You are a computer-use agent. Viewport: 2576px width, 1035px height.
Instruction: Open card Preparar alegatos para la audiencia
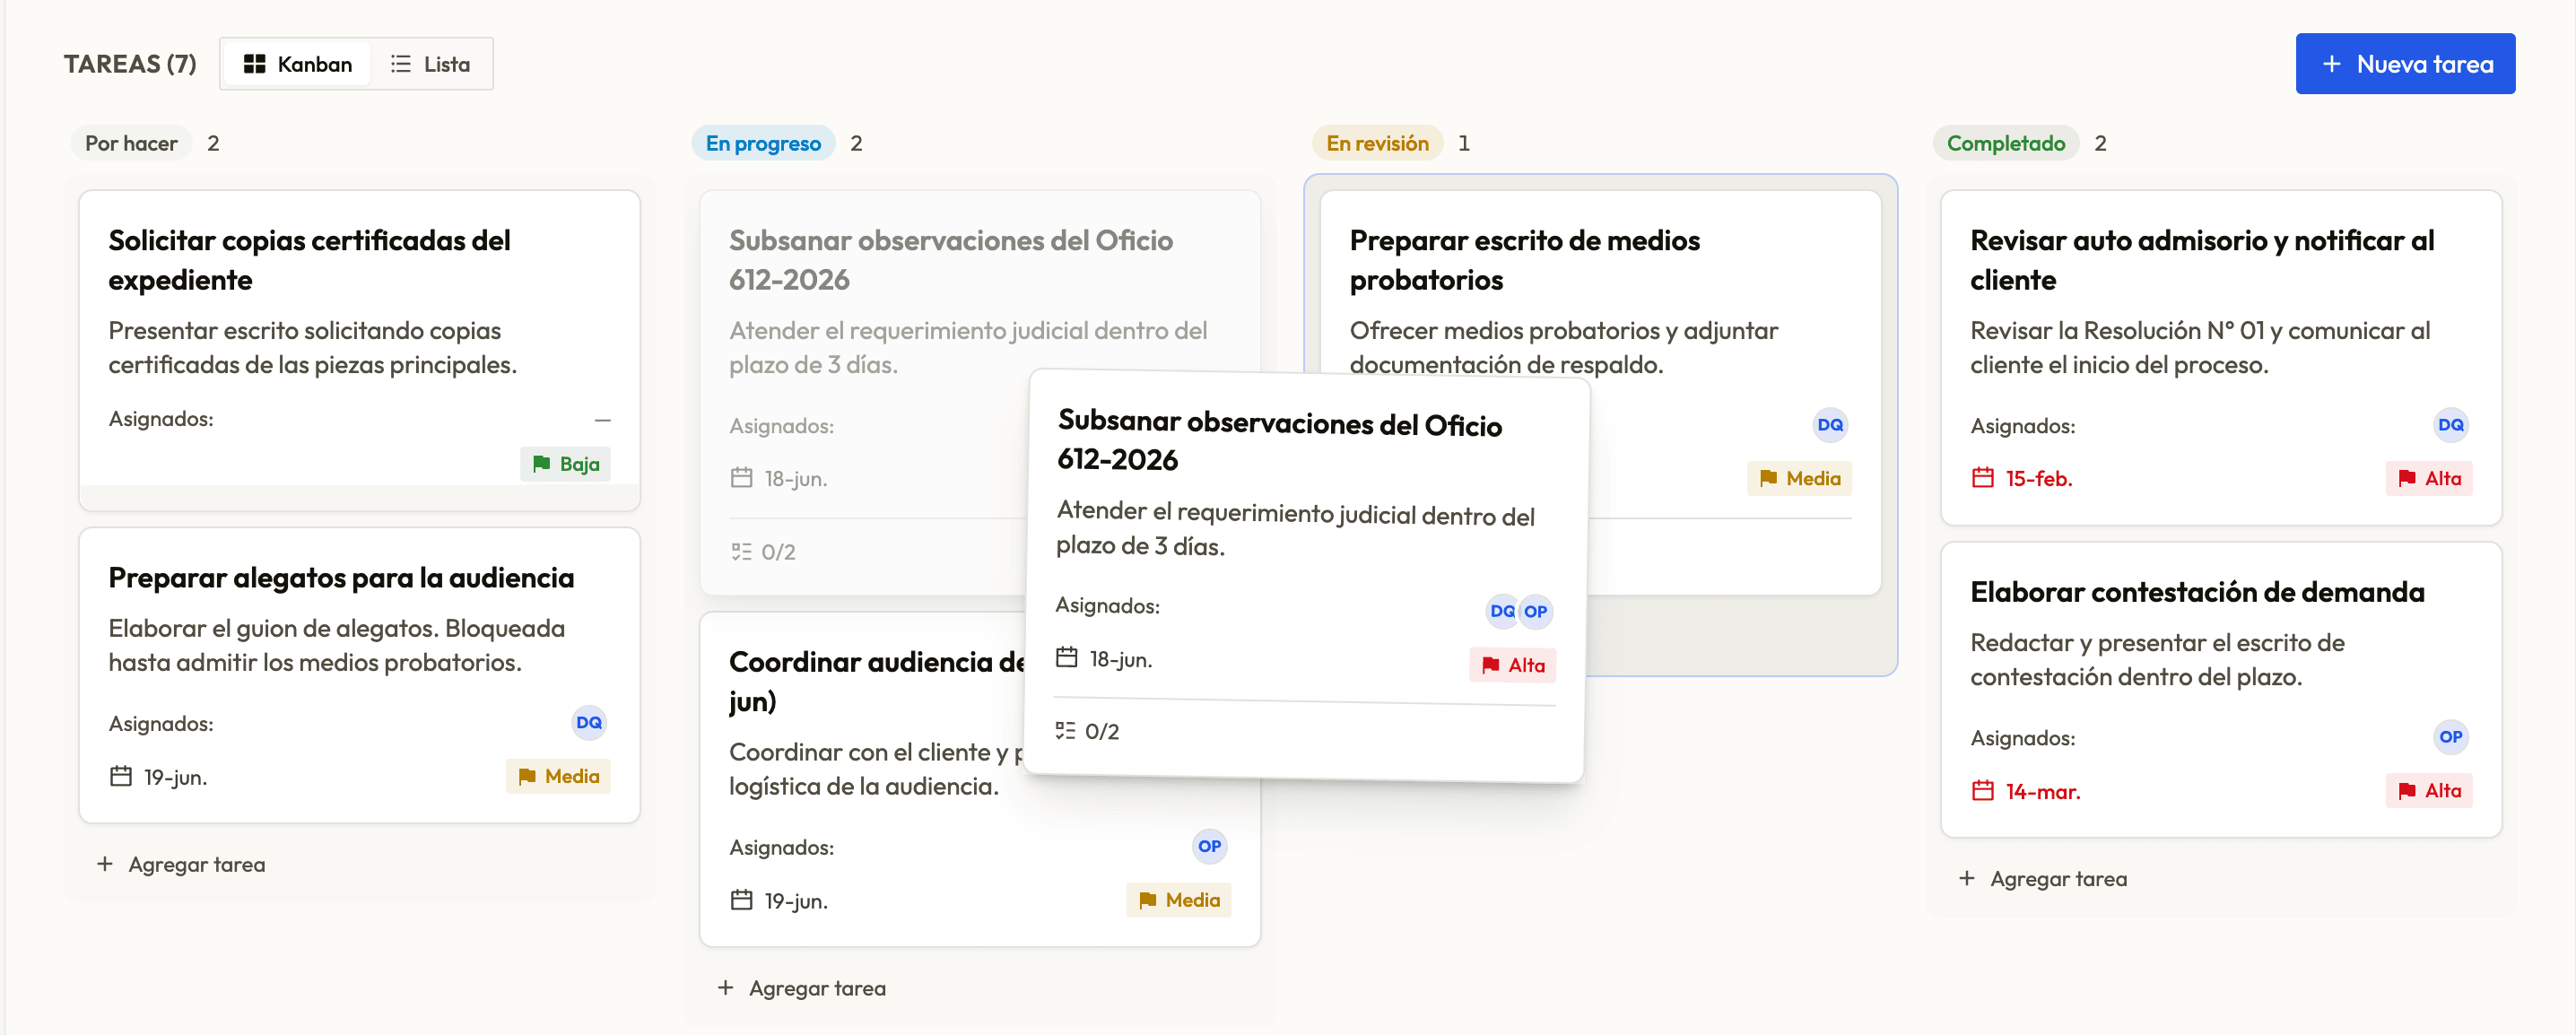[359, 676]
